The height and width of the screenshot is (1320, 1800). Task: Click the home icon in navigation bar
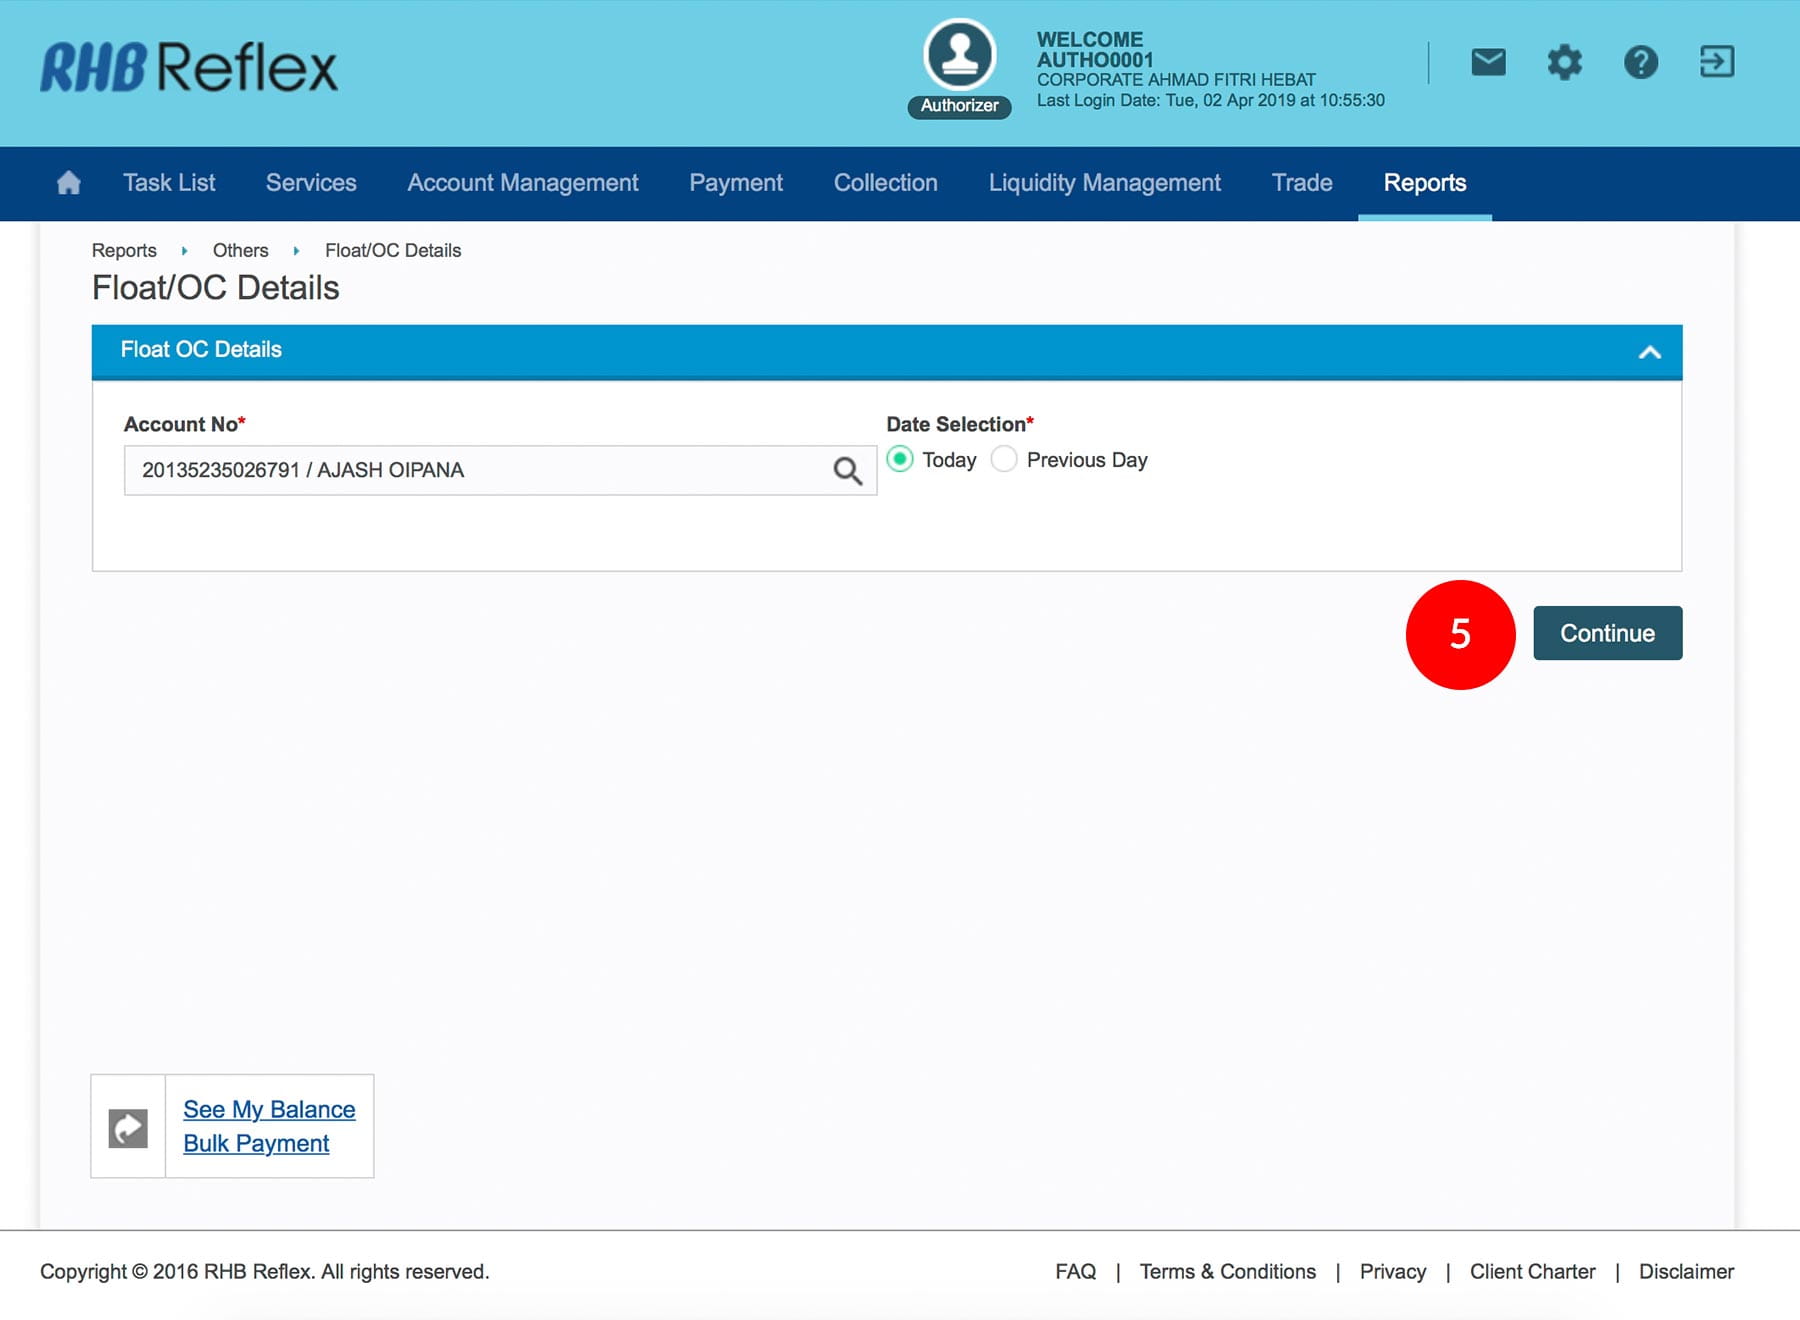68,183
